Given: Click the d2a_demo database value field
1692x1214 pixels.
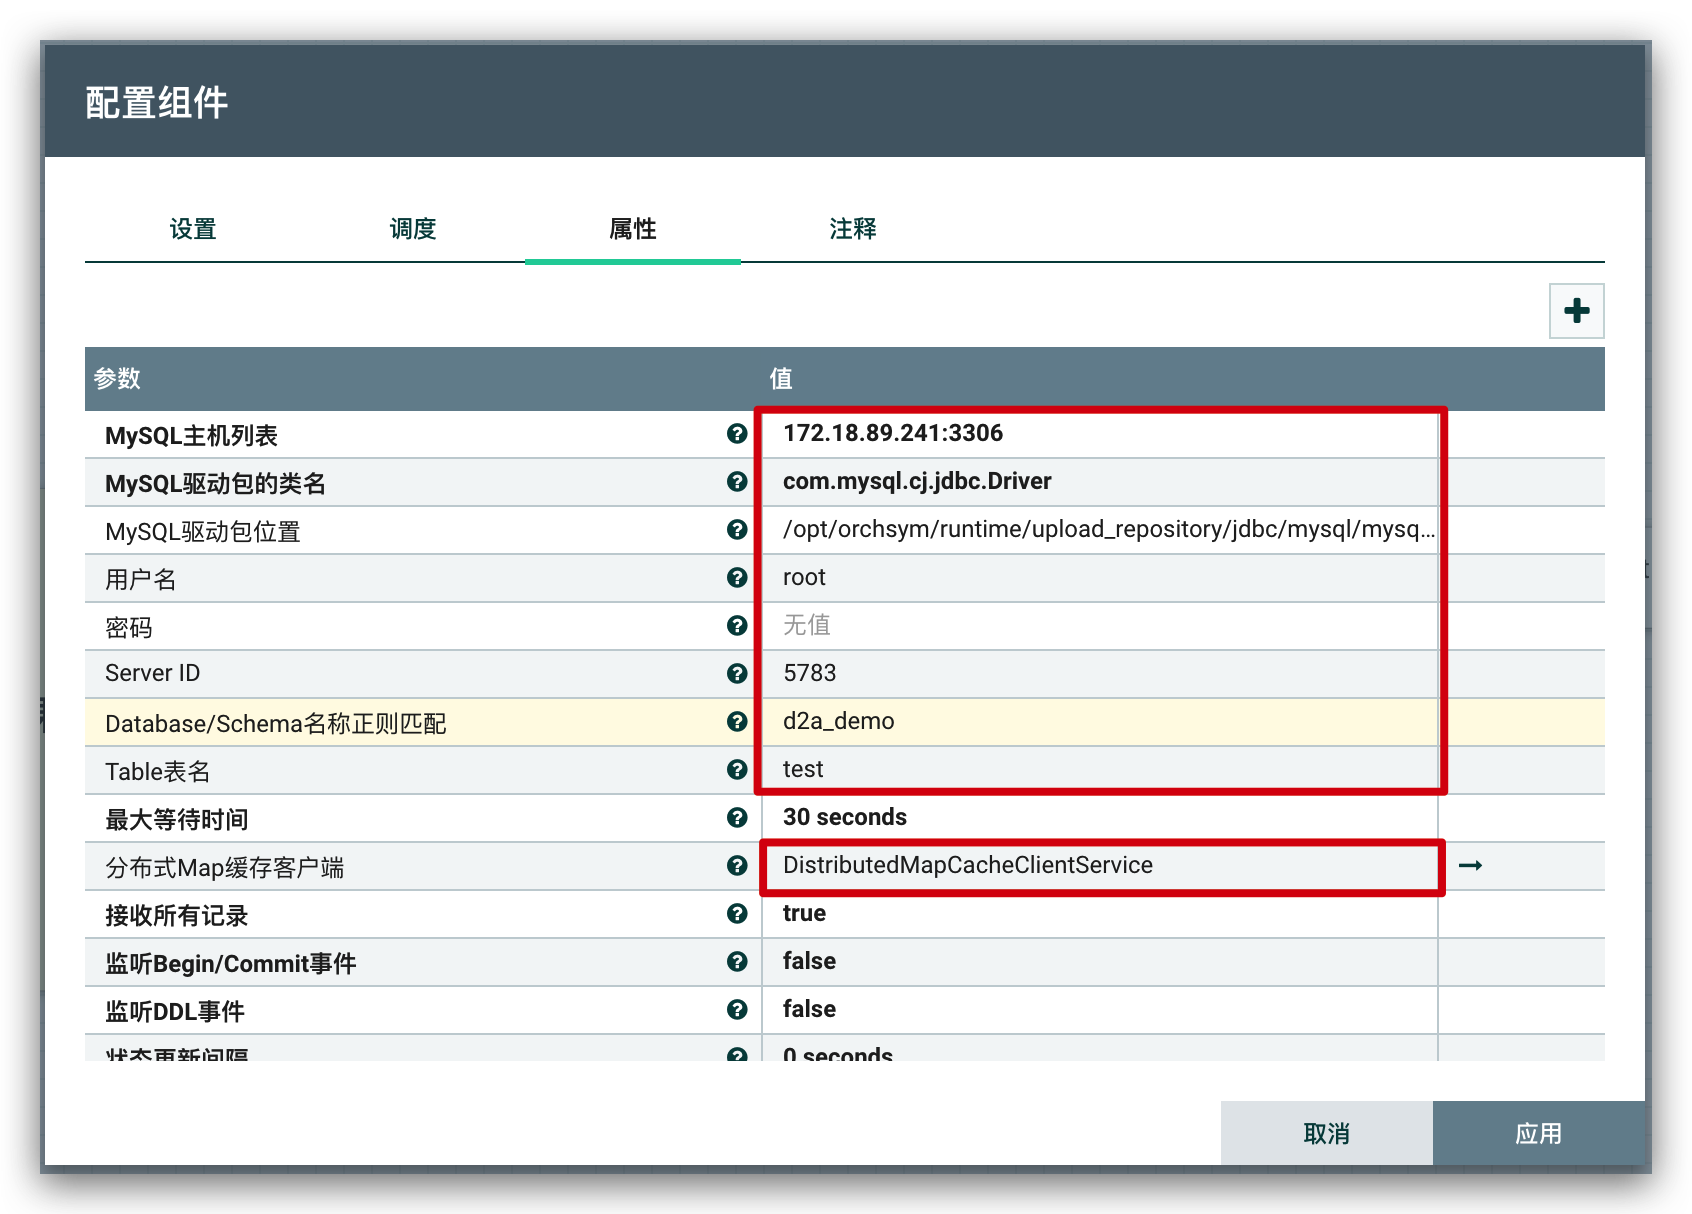Looking at the screenshot, I should (1098, 721).
